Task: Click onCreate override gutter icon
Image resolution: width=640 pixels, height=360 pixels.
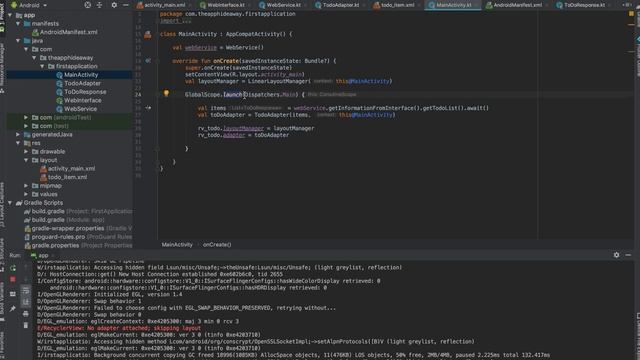Action: (148, 61)
